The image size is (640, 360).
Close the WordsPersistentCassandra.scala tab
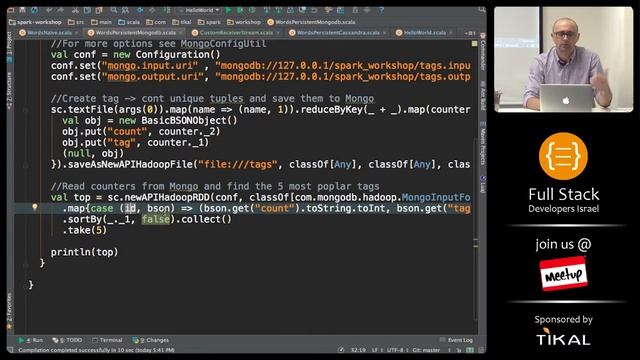tap(384, 33)
